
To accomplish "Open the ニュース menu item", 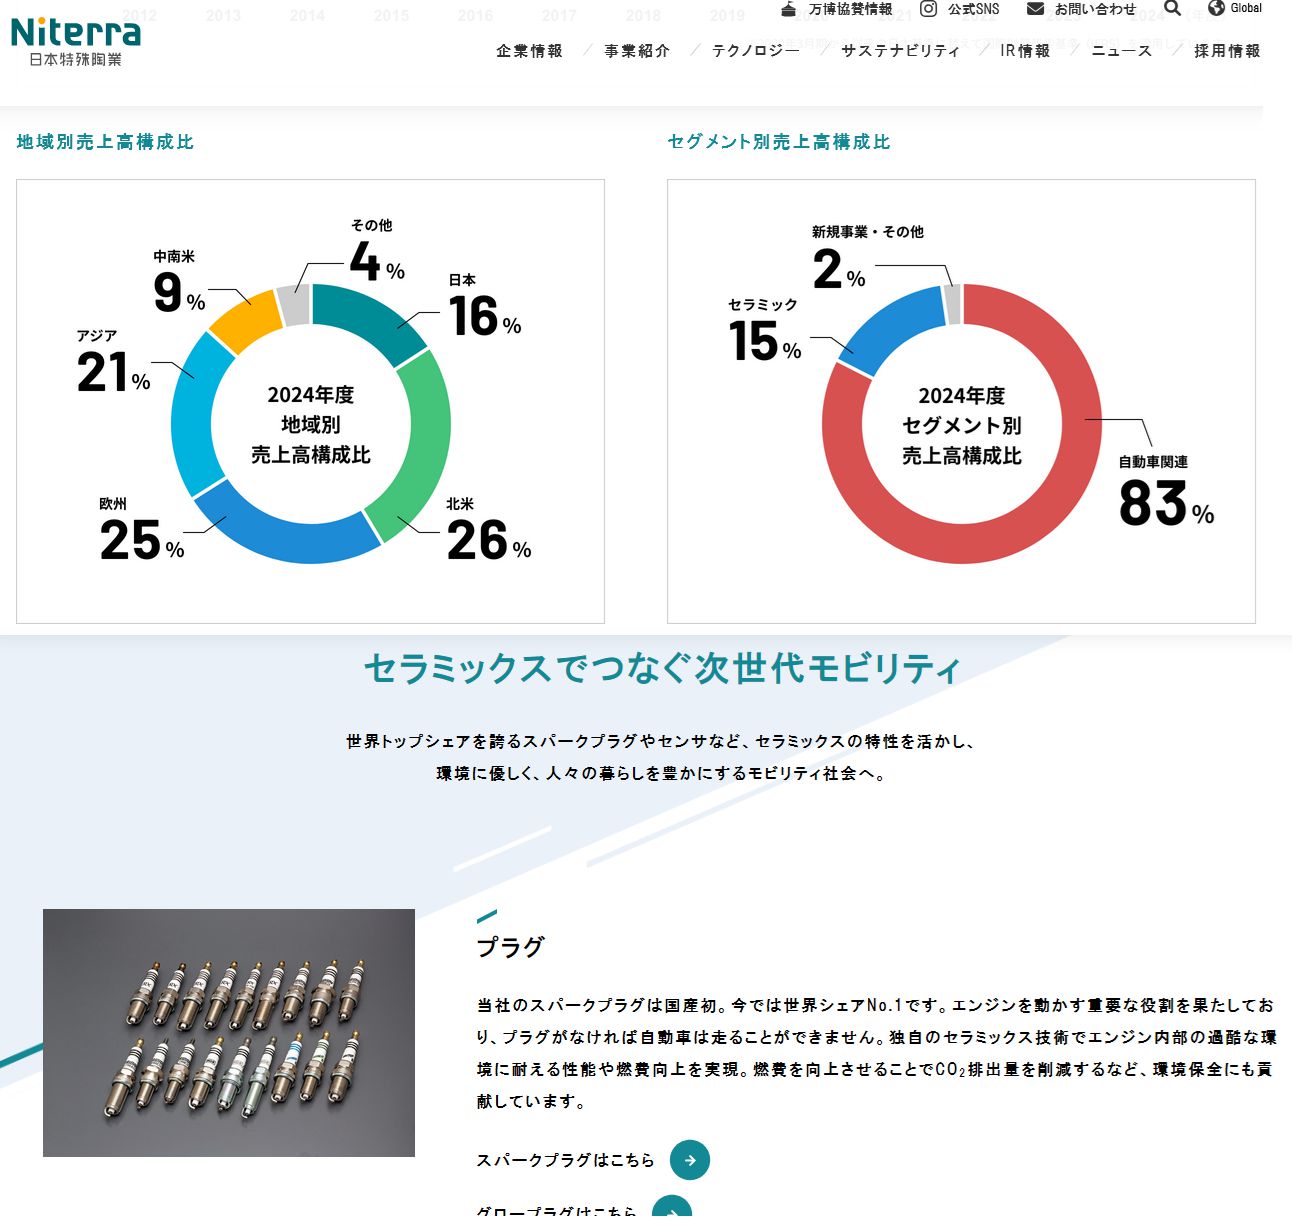I will [1121, 51].
